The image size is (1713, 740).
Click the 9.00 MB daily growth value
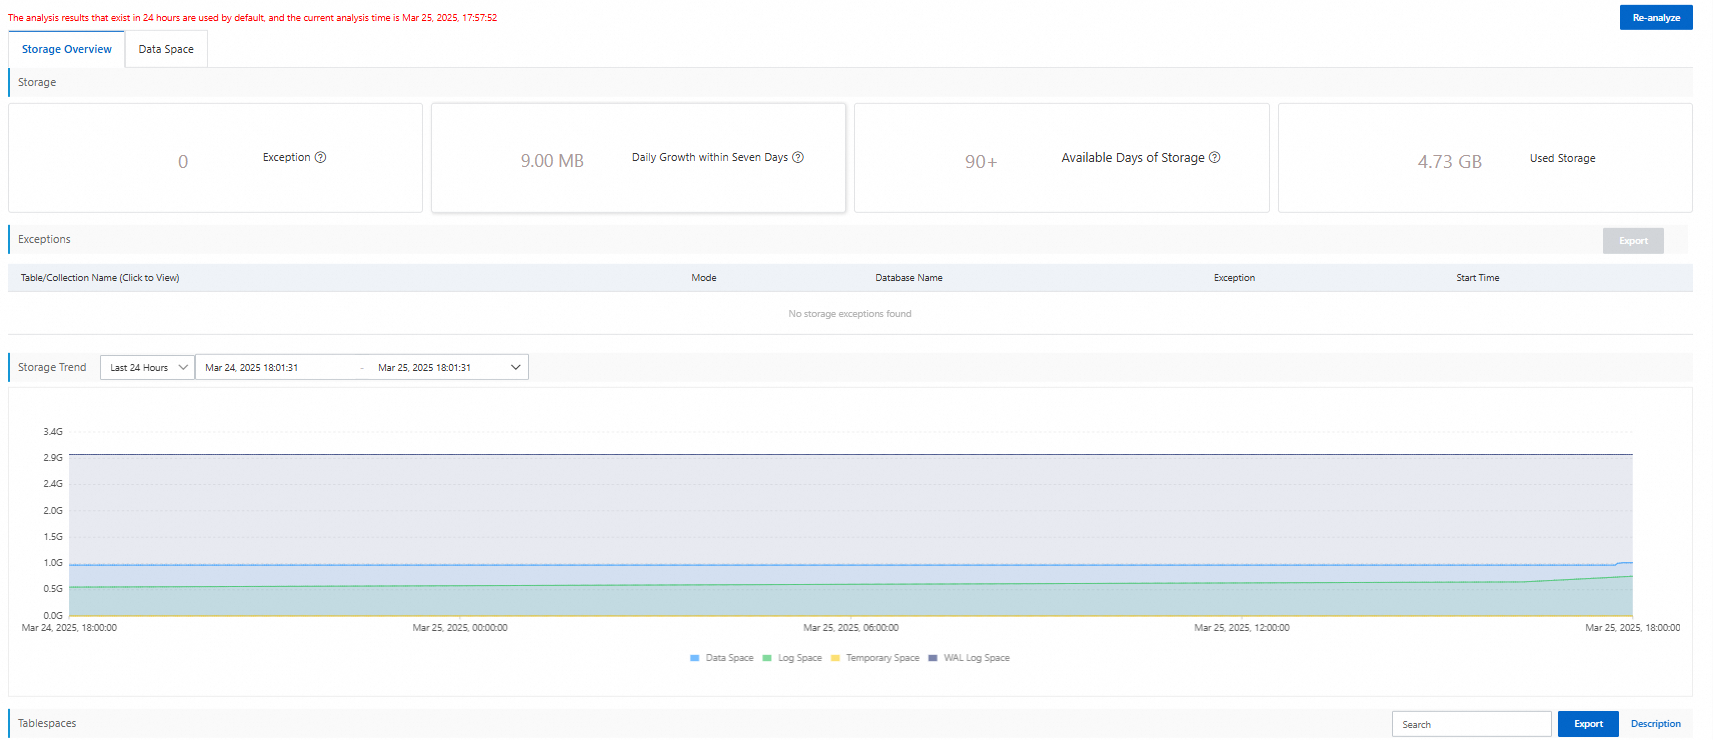tap(552, 161)
